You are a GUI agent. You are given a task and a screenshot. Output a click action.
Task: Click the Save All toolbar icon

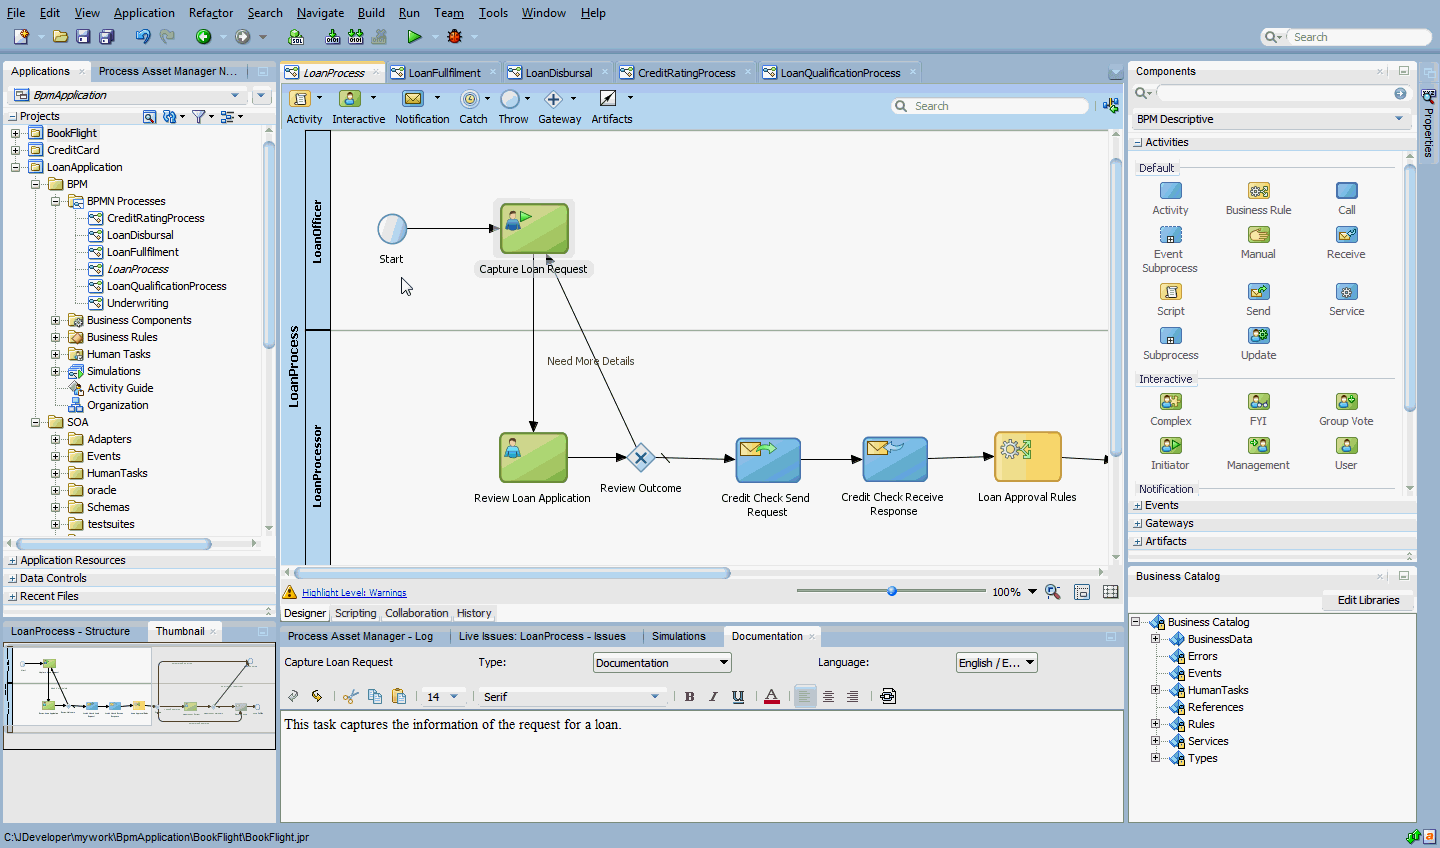[x=106, y=37]
